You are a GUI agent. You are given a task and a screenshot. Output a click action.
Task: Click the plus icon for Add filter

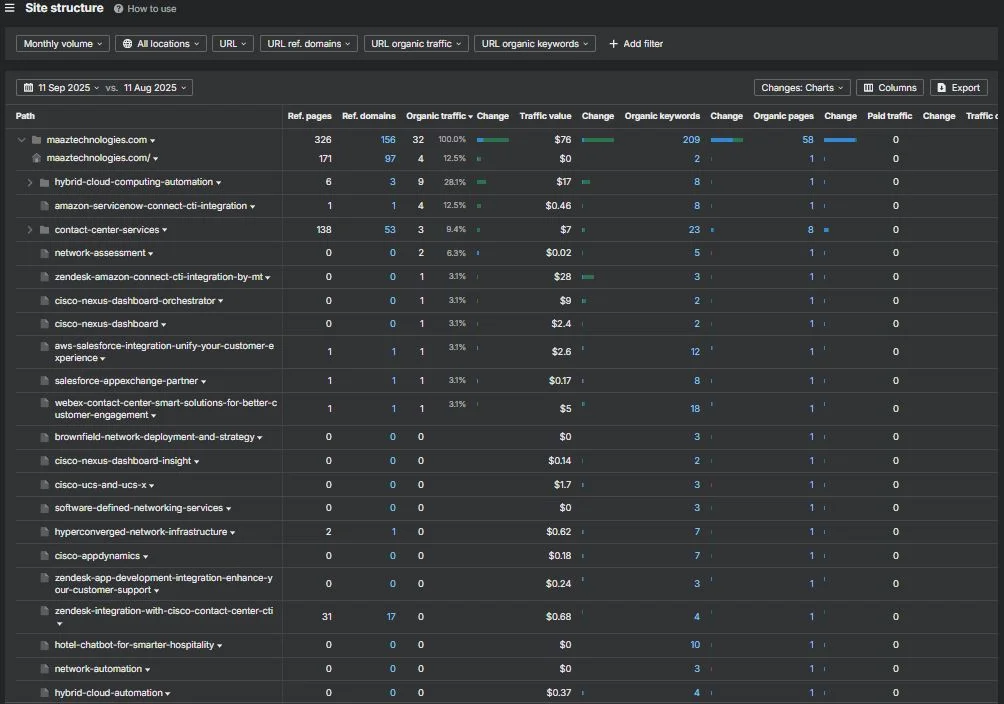coord(613,44)
